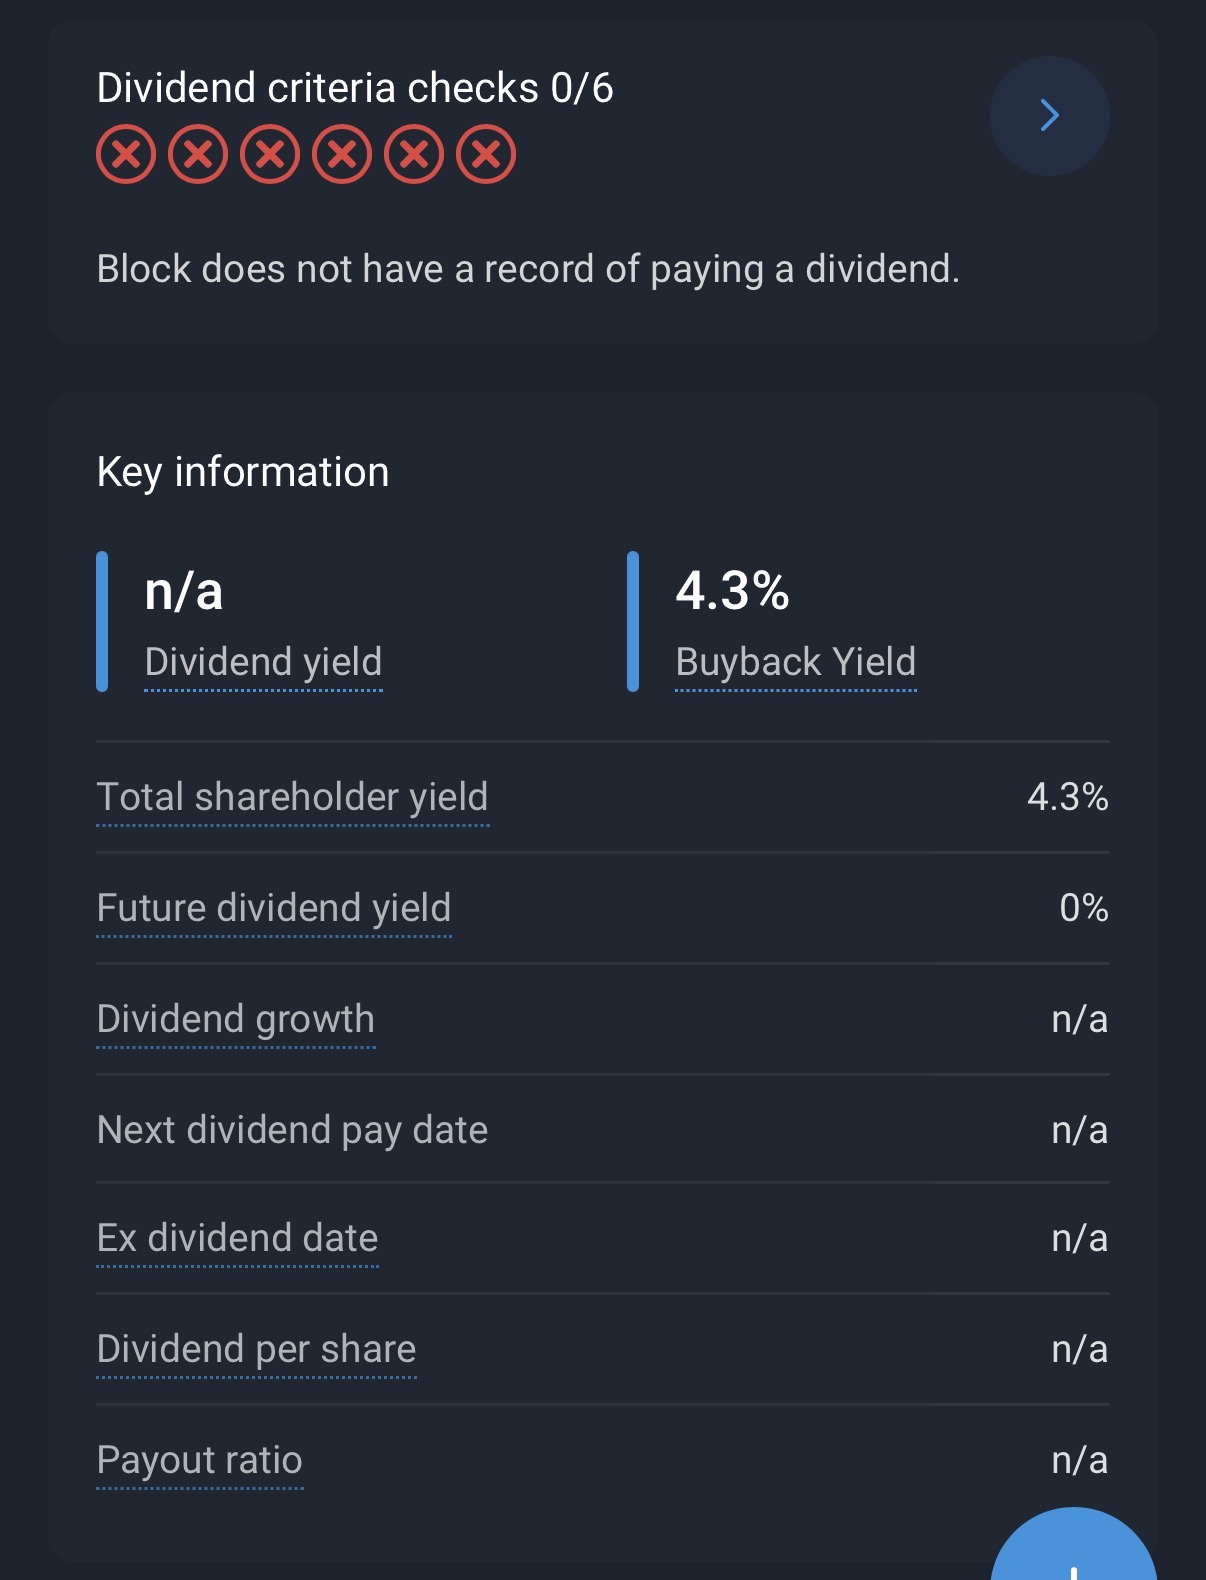Click the fifth failed criteria X icon
Screen dimensions: 1206x1580
(414, 155)
